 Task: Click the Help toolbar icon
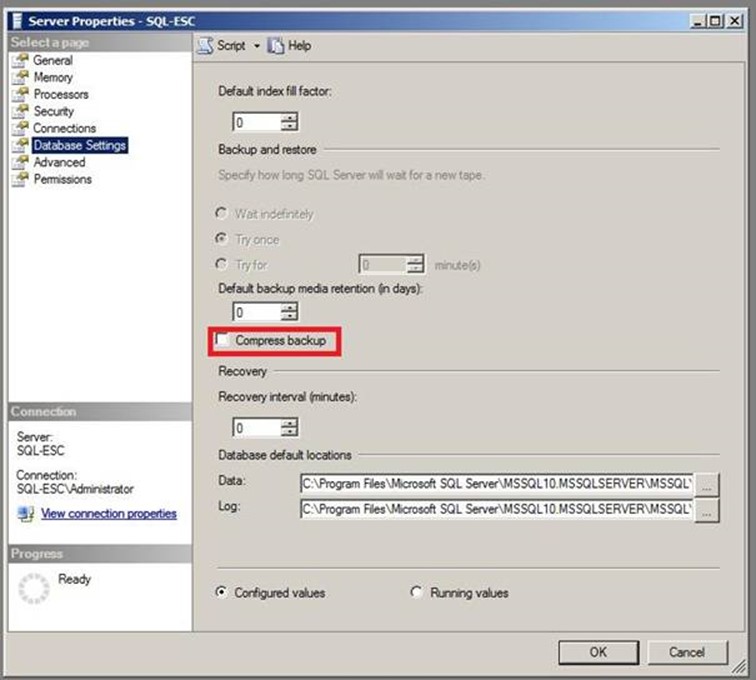[277, 46]
